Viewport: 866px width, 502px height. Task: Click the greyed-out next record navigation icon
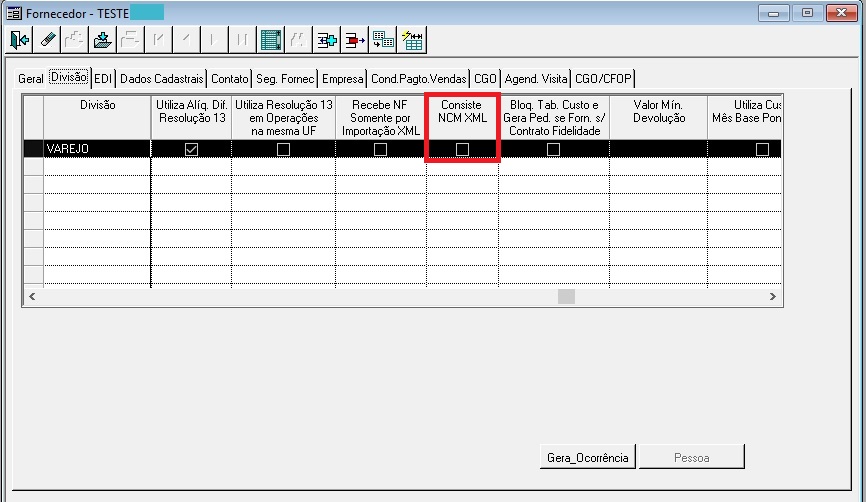point(214,40)
